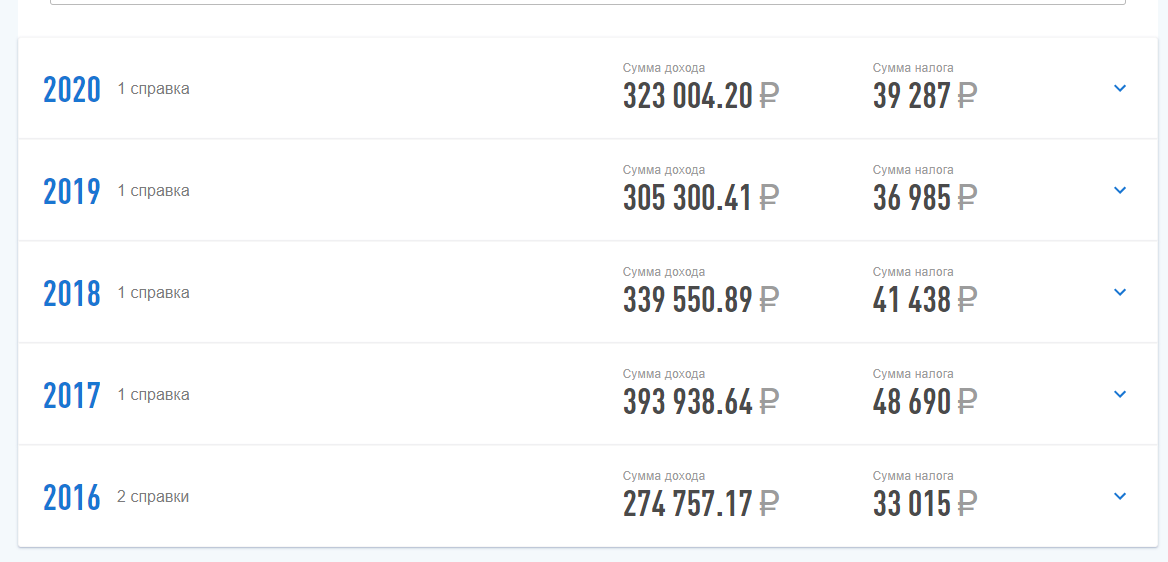Screen dimensions: 1168x562
Task: Expand the 2017 row chevron
Action: click(x=1120, y=394)
